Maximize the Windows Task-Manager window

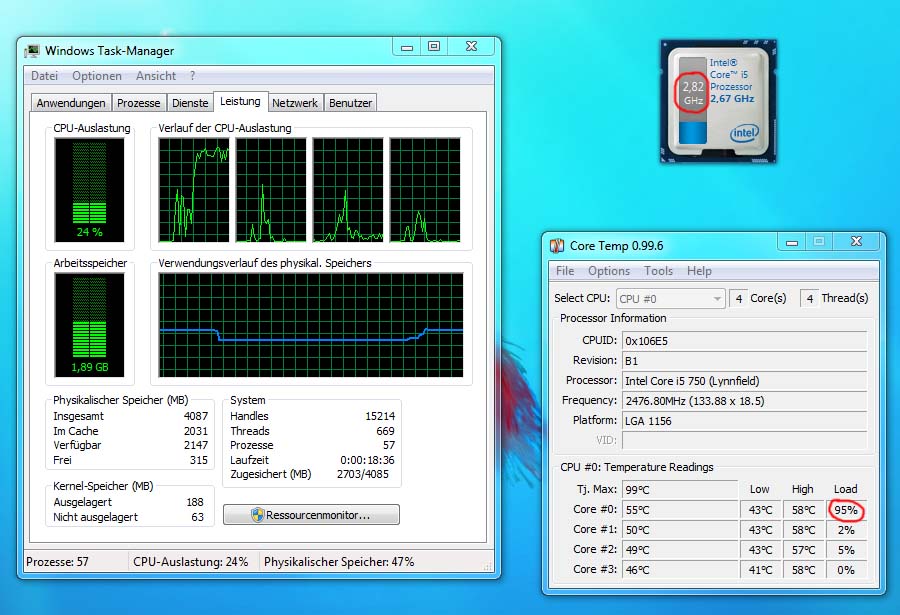click(x=434, y=47)
